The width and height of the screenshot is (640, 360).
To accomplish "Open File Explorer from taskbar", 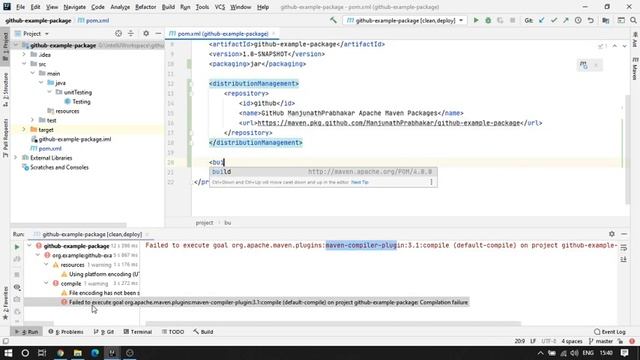I will [78, 353].
